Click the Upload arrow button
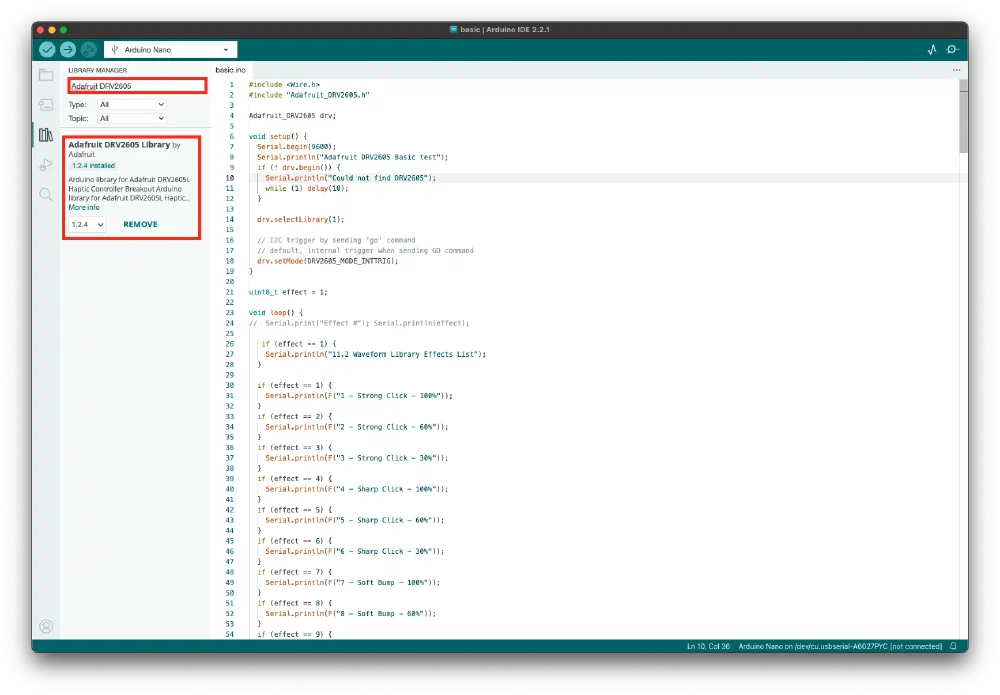Image resolution: width=1000 pixels, height=695 pixels. tap(68, 49)
